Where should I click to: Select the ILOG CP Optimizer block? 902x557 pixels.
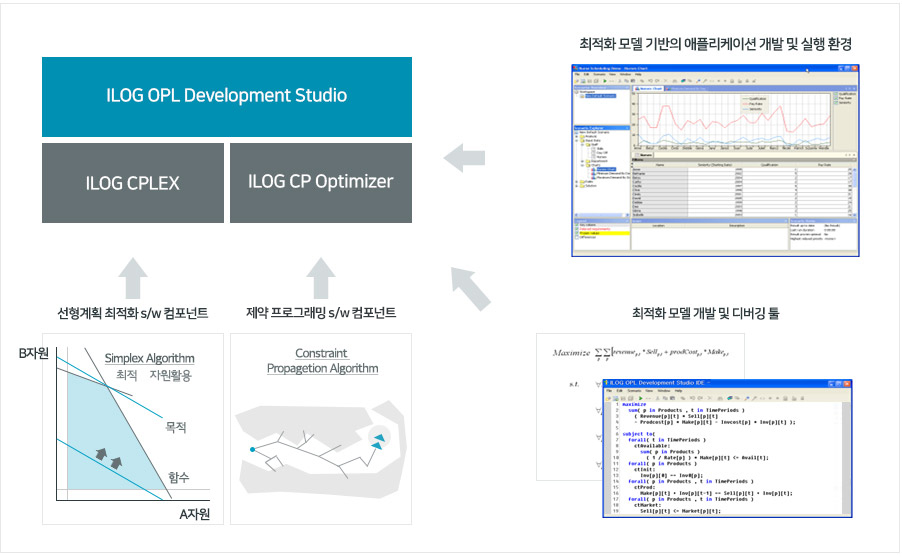click(321, 183)
